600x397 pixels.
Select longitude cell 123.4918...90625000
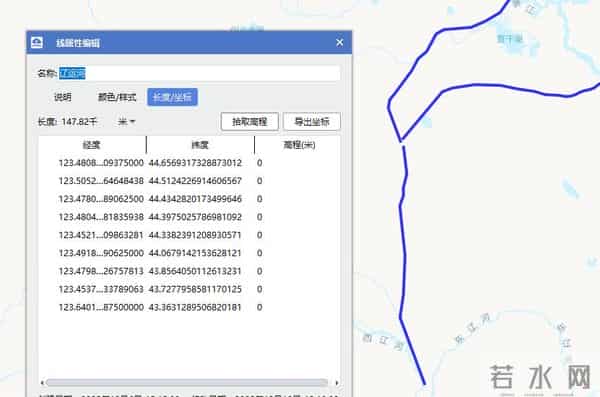tap(101, 253)
